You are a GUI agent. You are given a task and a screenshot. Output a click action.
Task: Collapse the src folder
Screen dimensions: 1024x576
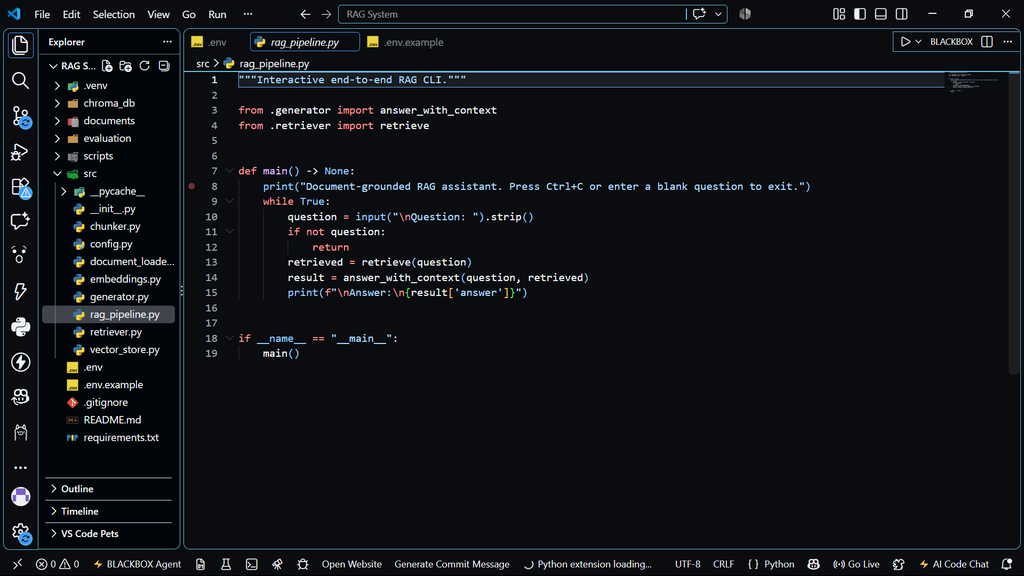(89, 174)
